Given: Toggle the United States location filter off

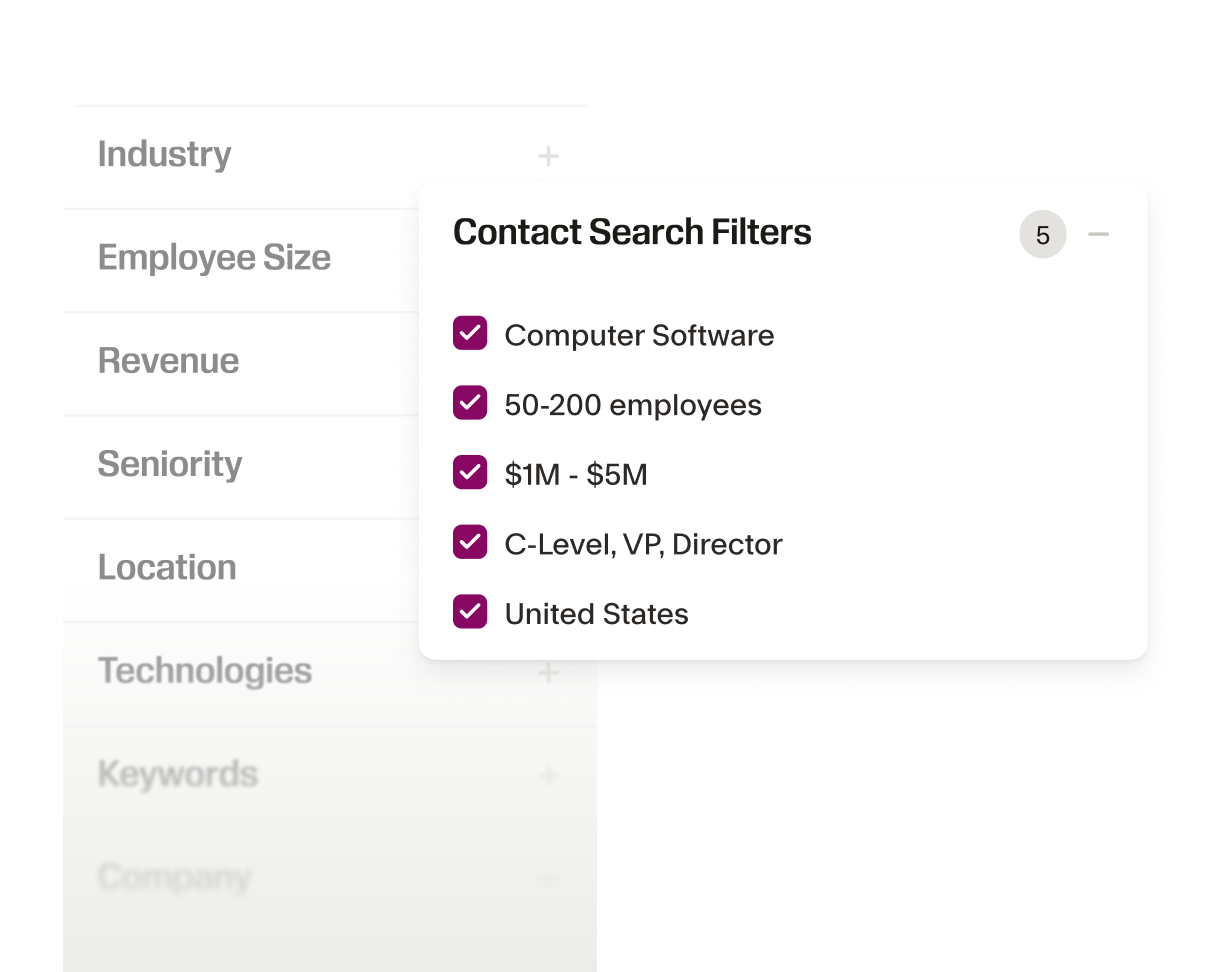Looking at the screenshot, I should click(470, 611).
